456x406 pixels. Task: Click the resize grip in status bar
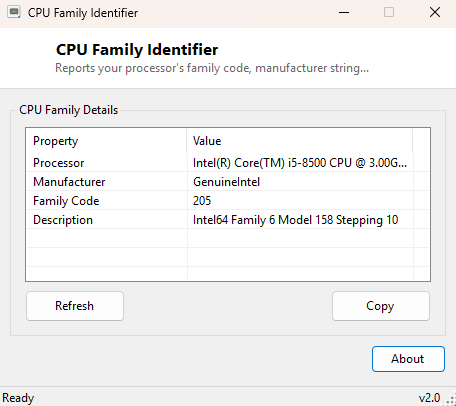[x=451, y=400]
